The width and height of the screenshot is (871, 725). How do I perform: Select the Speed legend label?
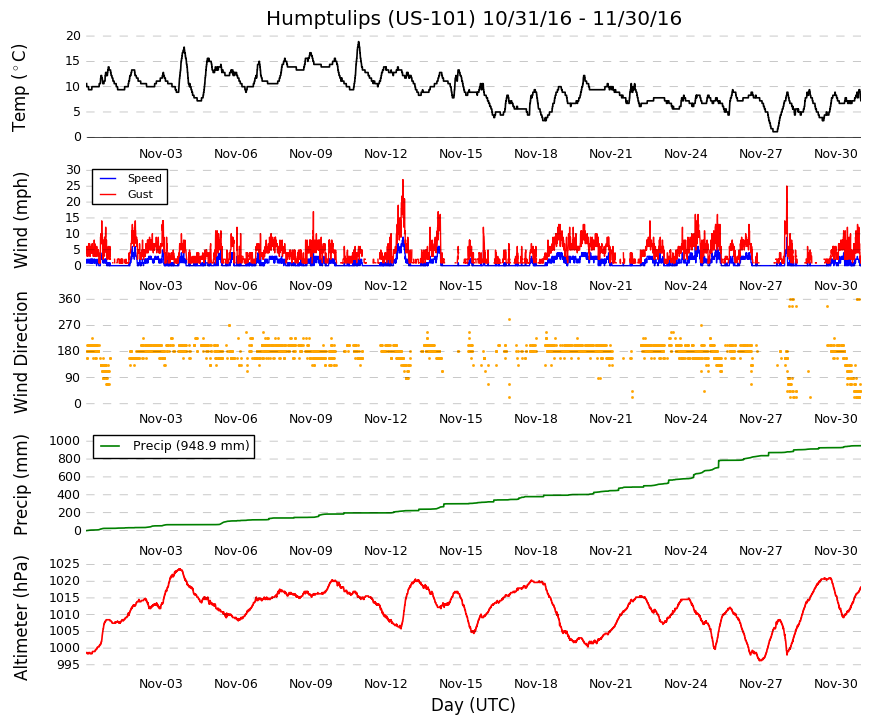[144, 178]
